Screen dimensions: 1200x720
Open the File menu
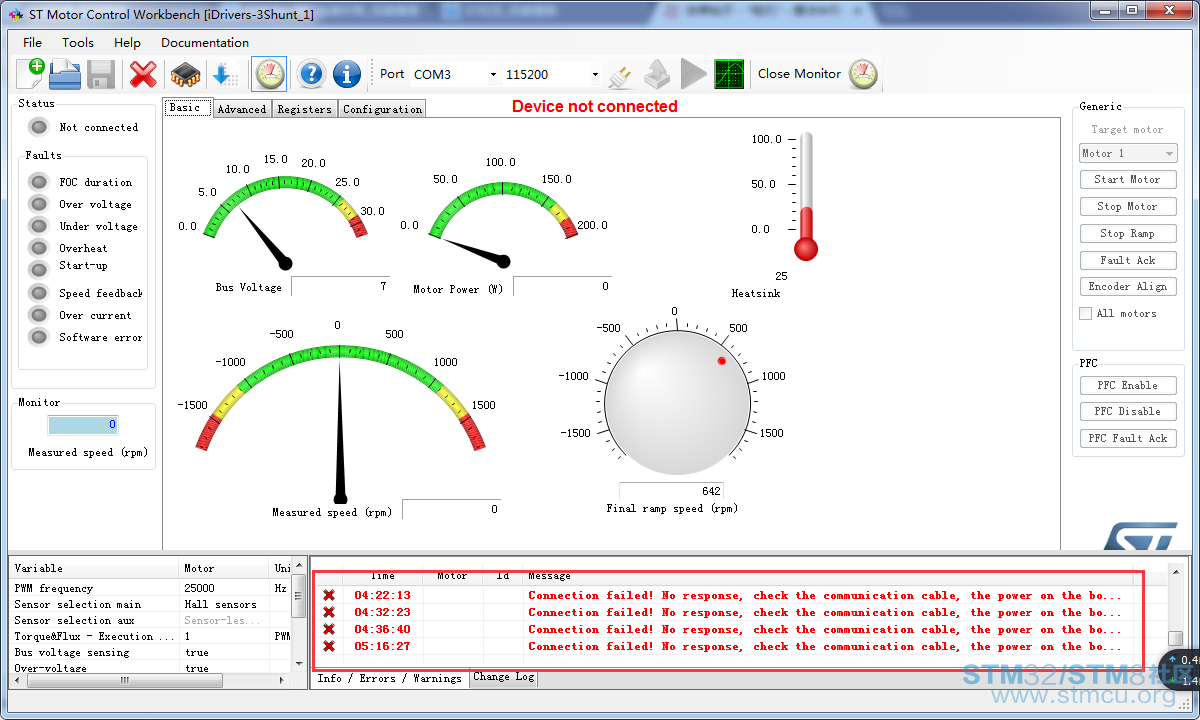[x=33, y=43]
